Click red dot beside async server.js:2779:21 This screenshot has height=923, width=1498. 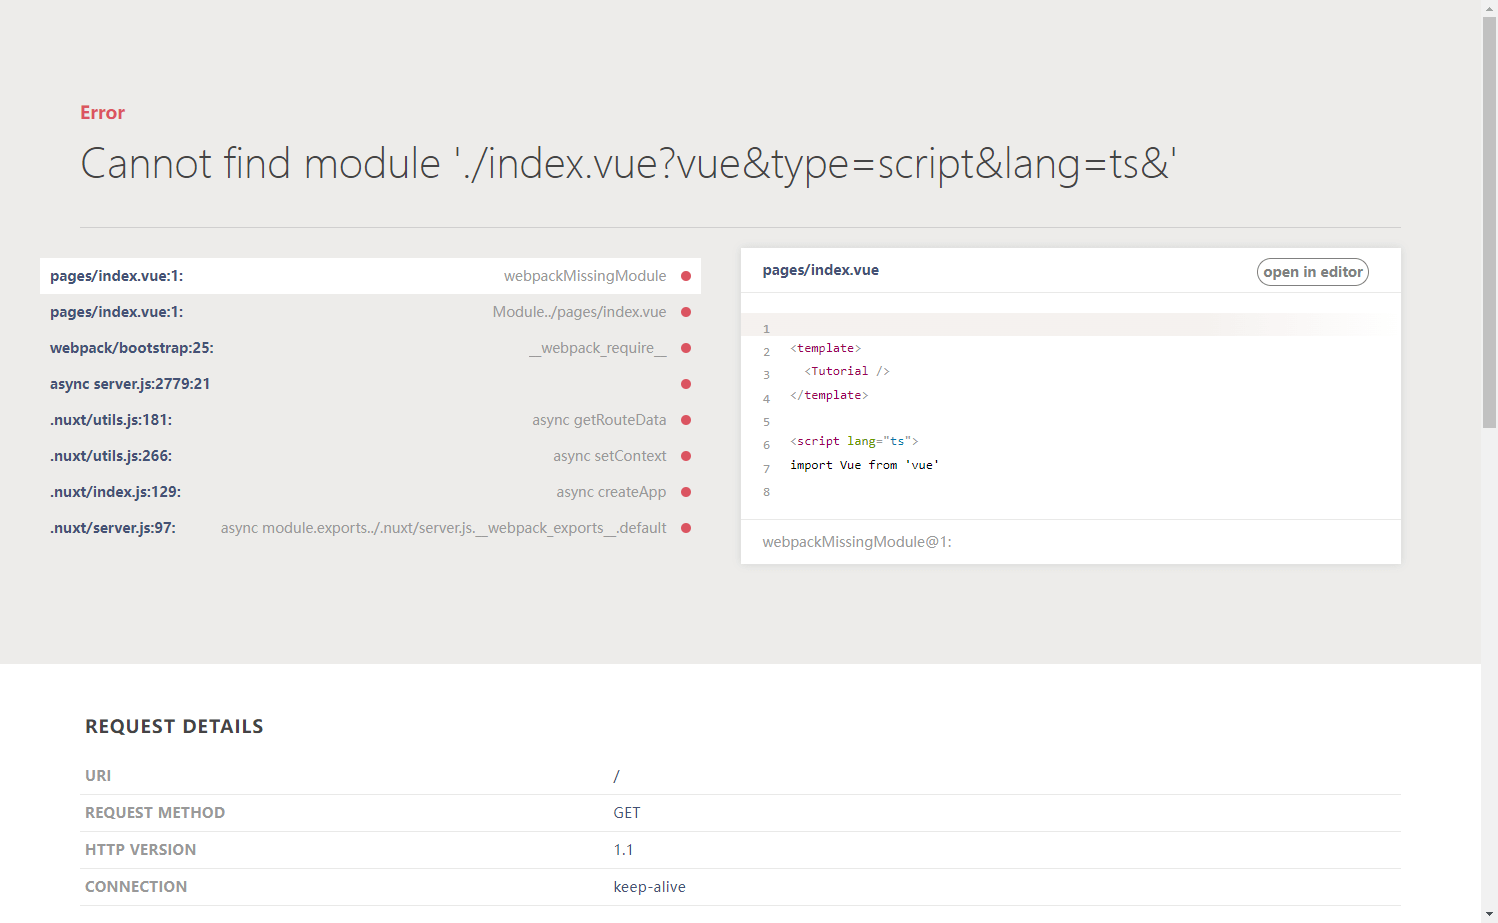(x=686, y=384)
